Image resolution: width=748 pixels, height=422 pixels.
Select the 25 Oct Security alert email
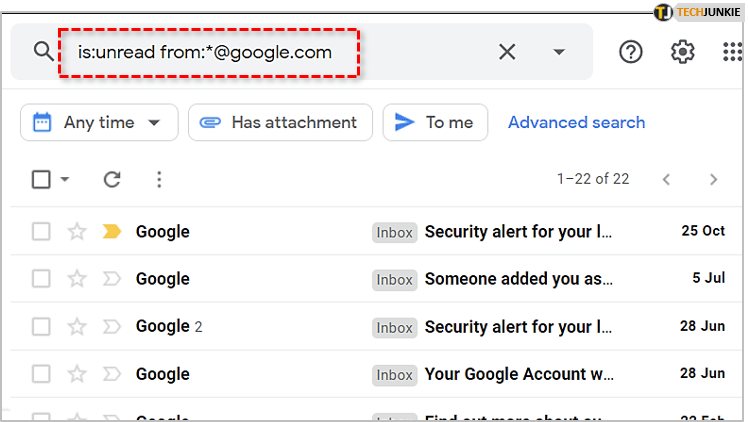click(x=41, y=232)
